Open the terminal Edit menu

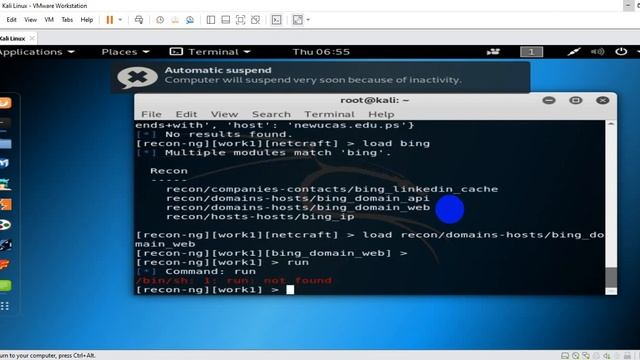186,114
